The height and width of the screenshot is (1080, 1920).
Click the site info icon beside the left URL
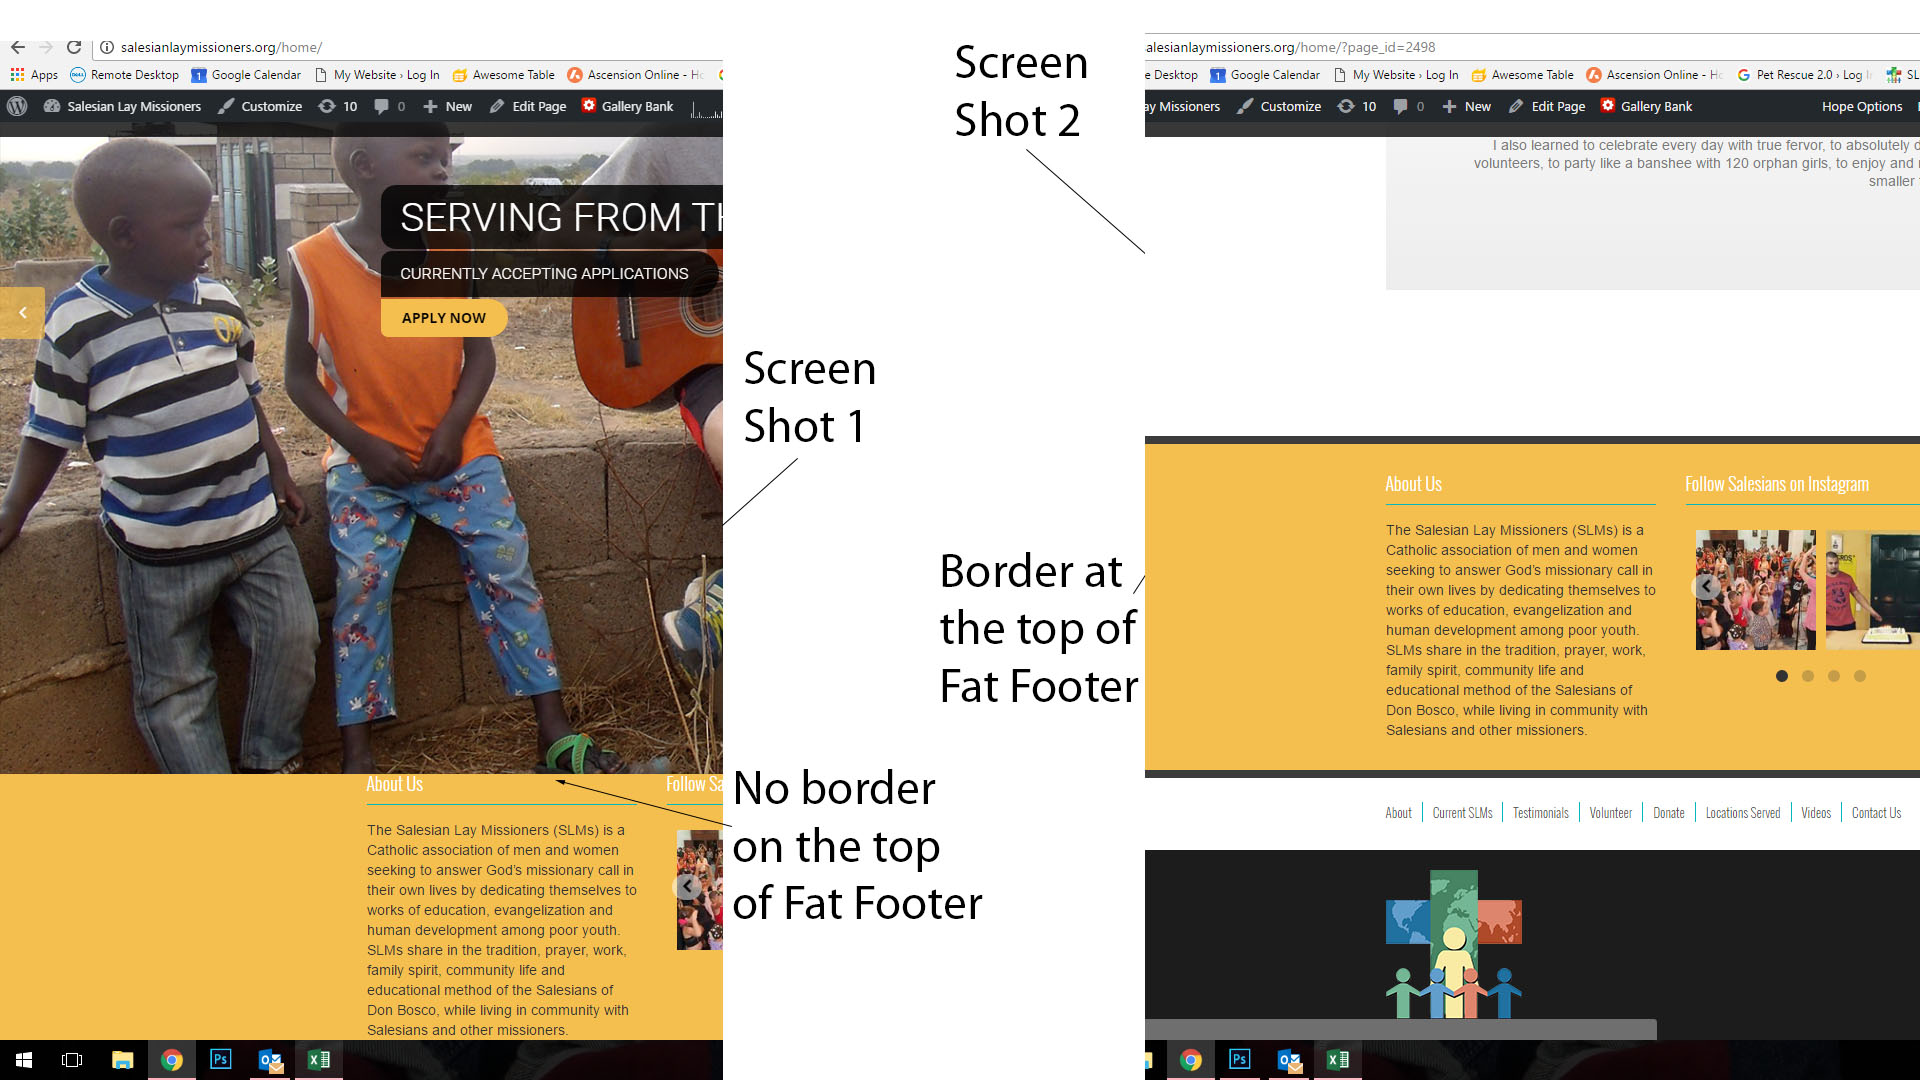pyautogui.click(x=107, y=47)
